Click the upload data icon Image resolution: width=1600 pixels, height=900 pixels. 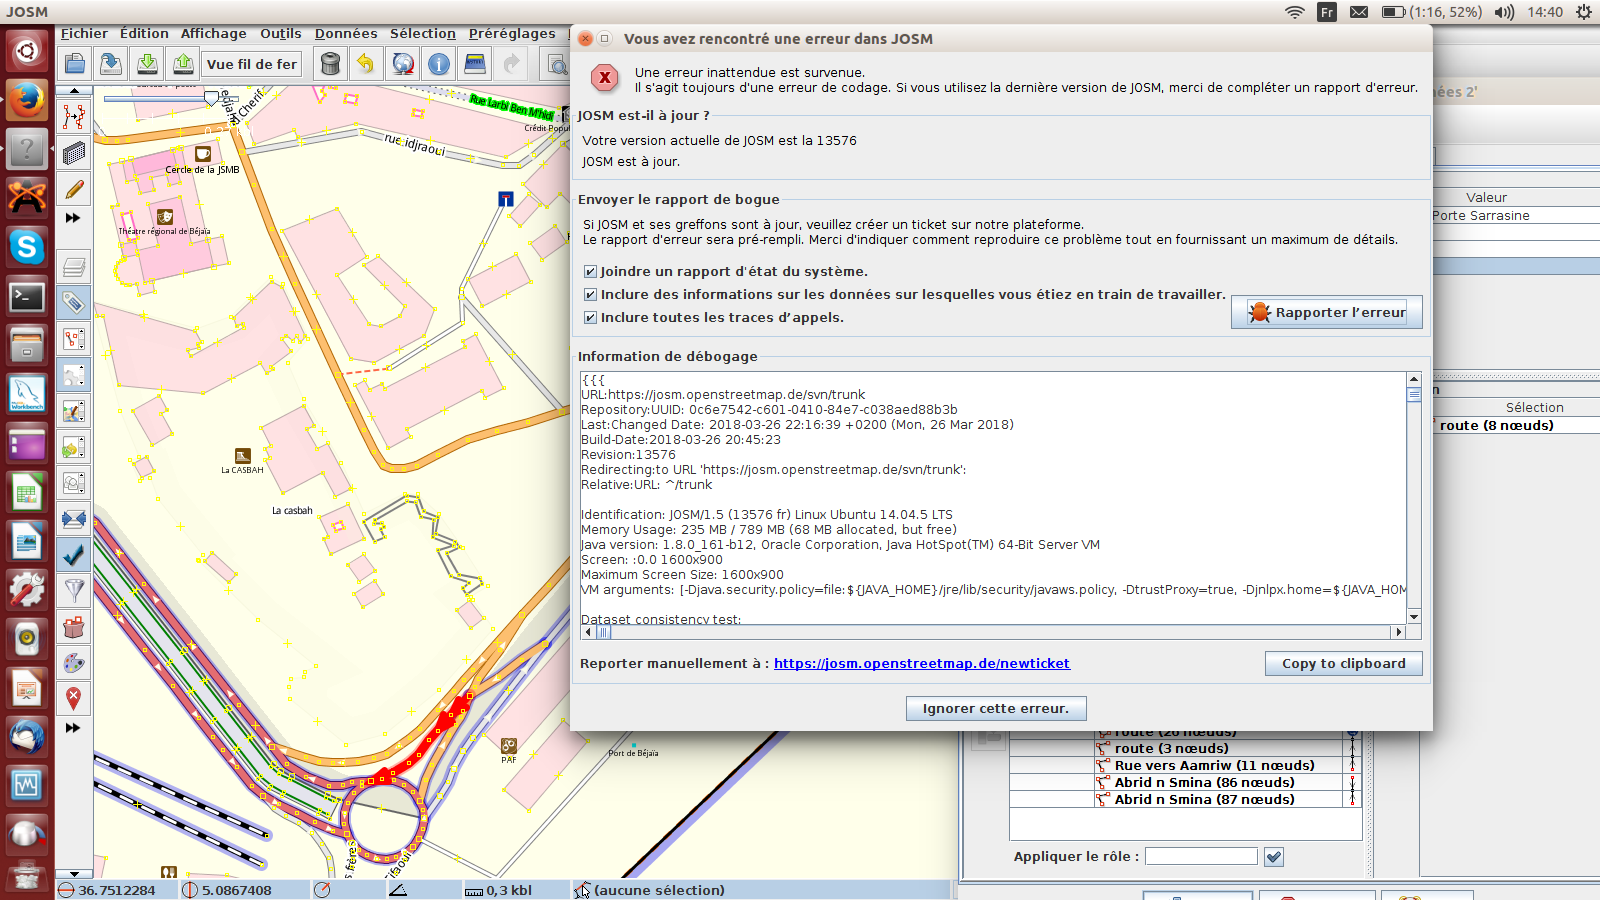point(183,64)
